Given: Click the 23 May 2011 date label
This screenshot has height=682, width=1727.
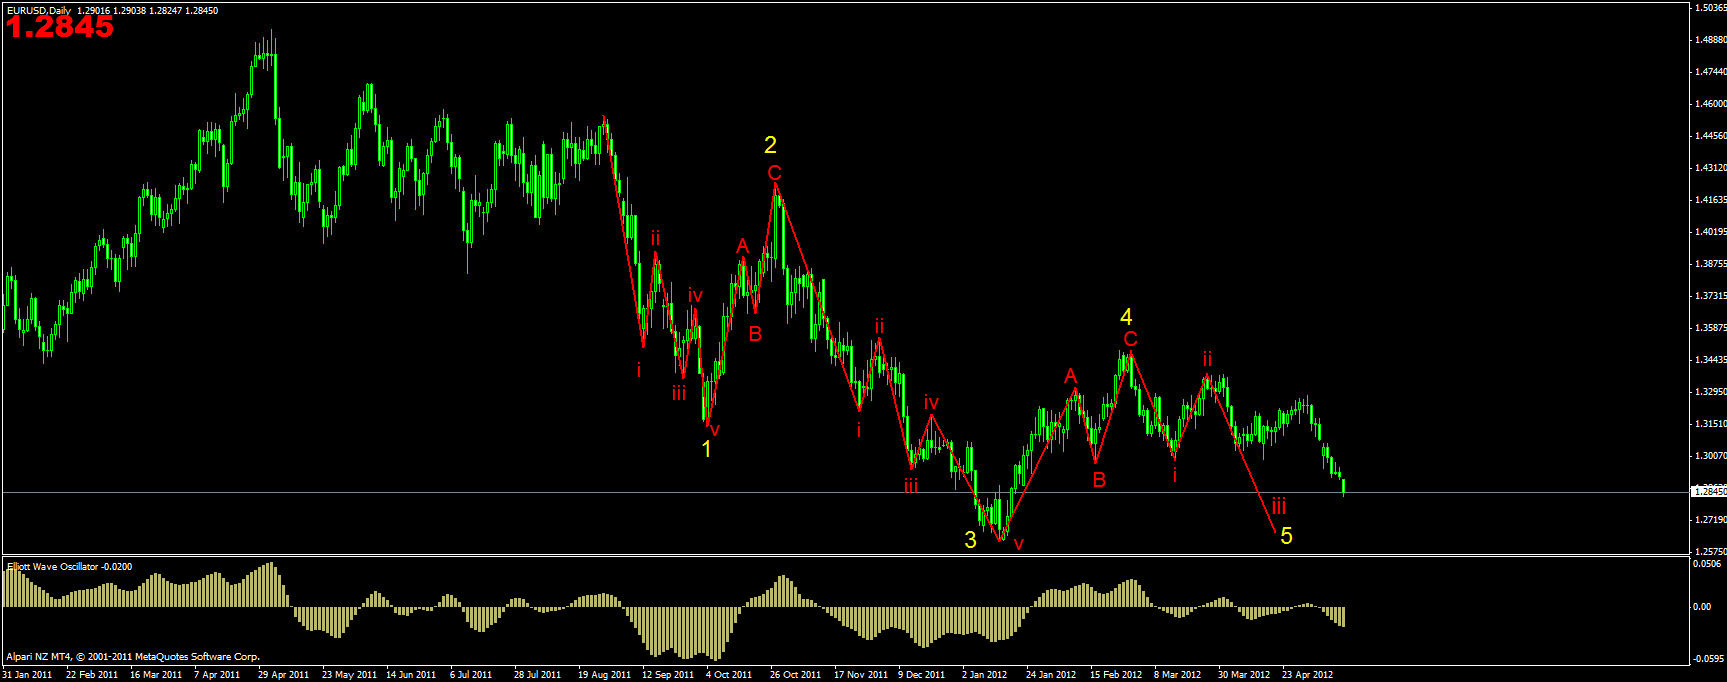Looking at the screenshot, I should 349,675.
